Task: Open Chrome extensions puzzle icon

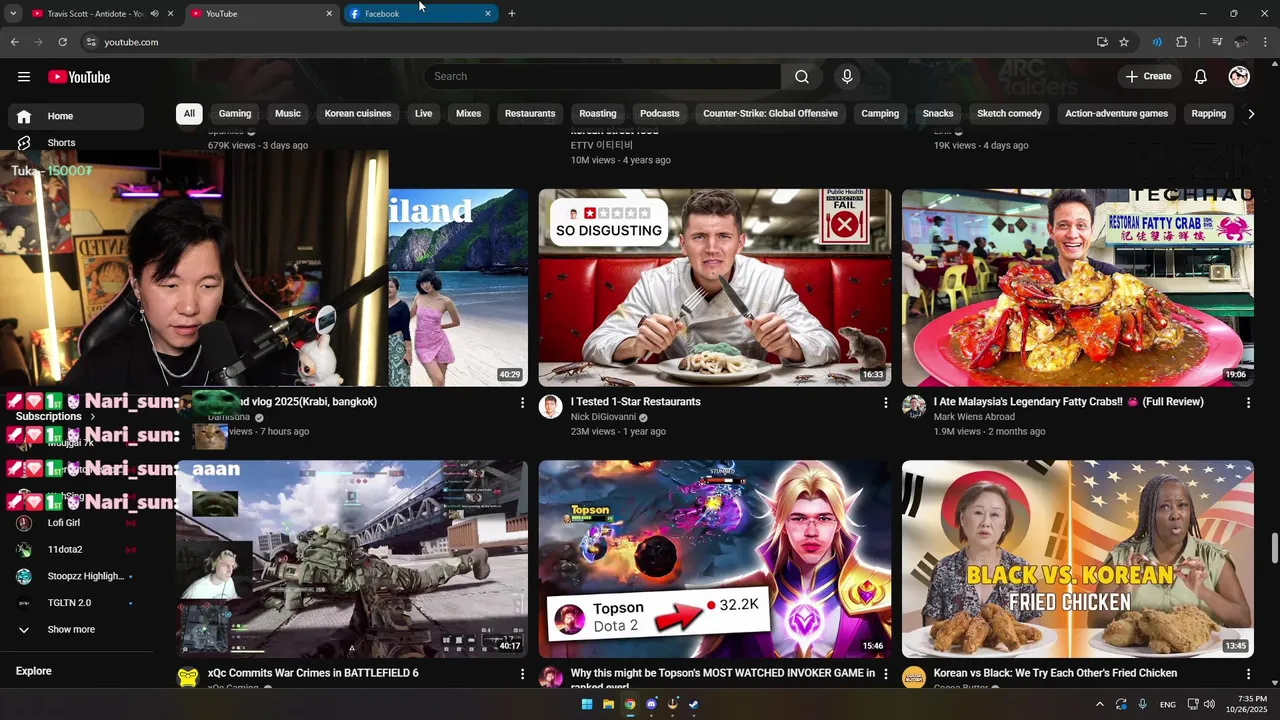Action: (1182, 42)
